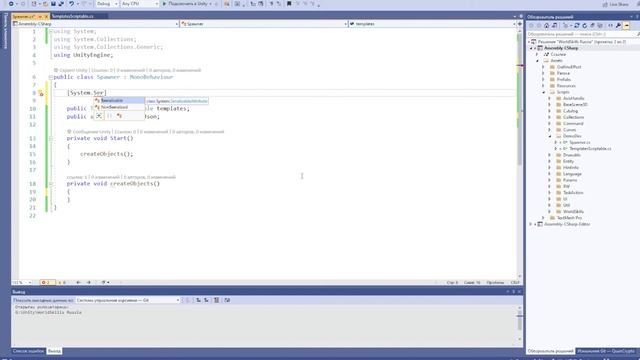The height and width of the screenshot is (360, 640).
Task: Collapse the Spawner class outlining on line 6
Action: [x=51, y=77]
